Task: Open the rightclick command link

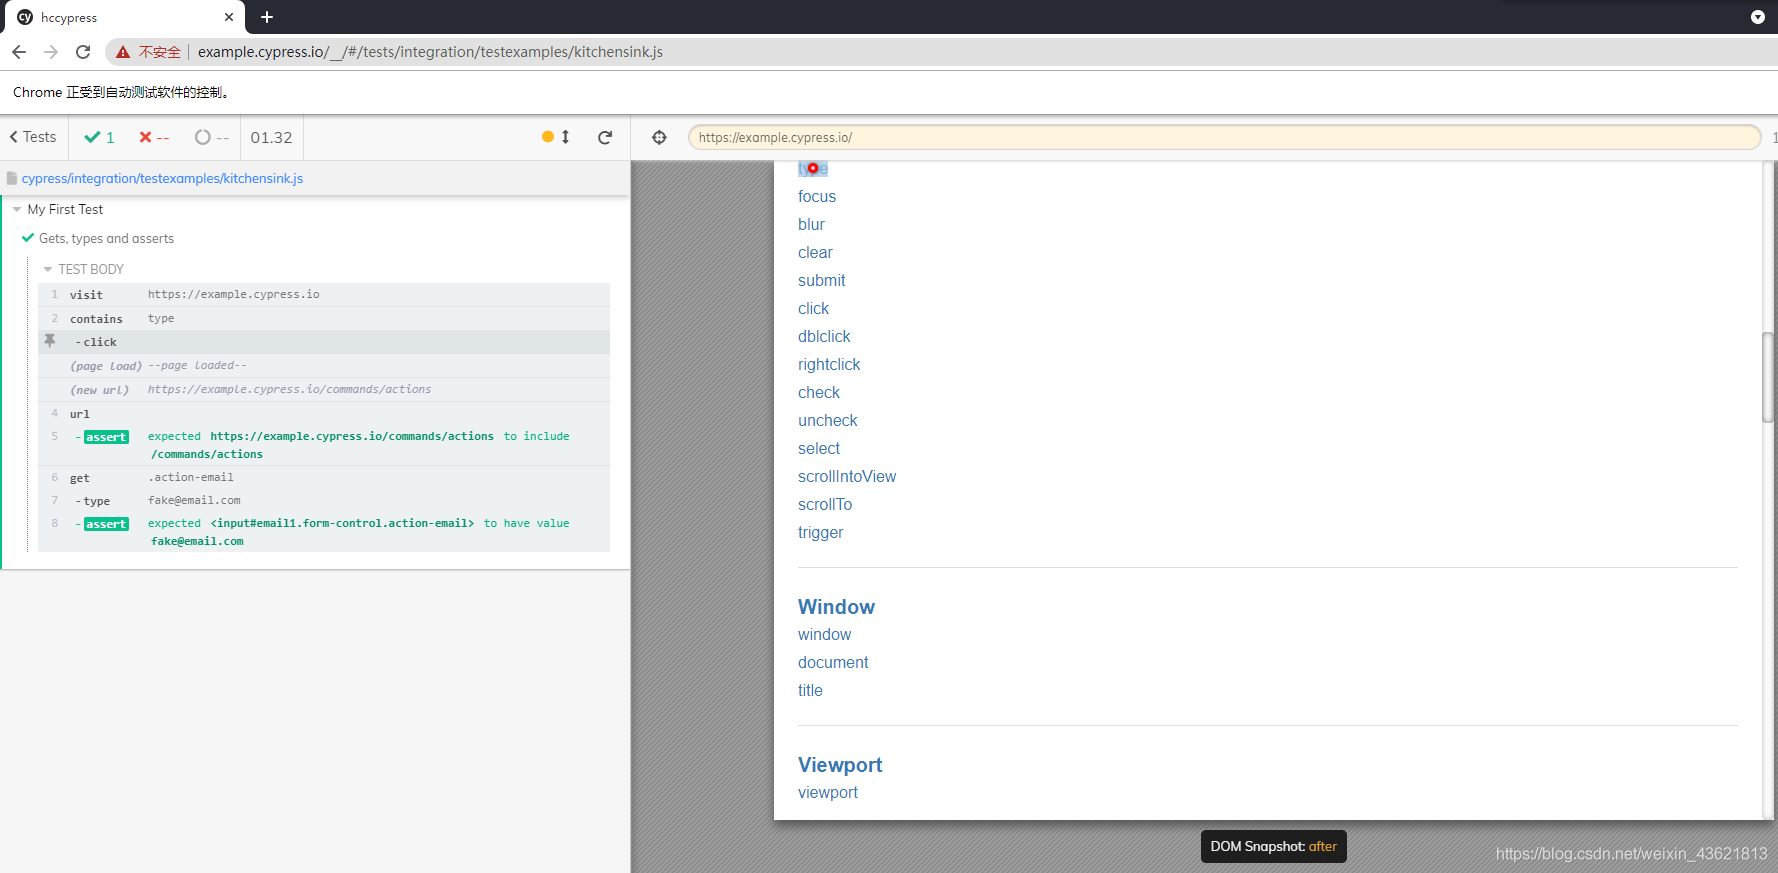Action: (x=829, y=365)
